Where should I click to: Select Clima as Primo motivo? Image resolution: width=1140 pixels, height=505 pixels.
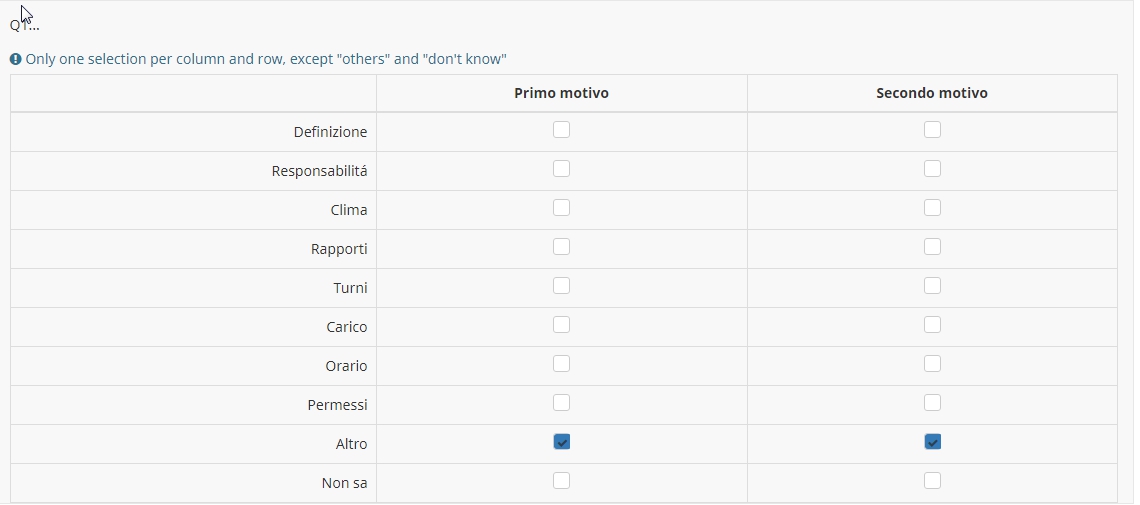(x=561, y=208)
